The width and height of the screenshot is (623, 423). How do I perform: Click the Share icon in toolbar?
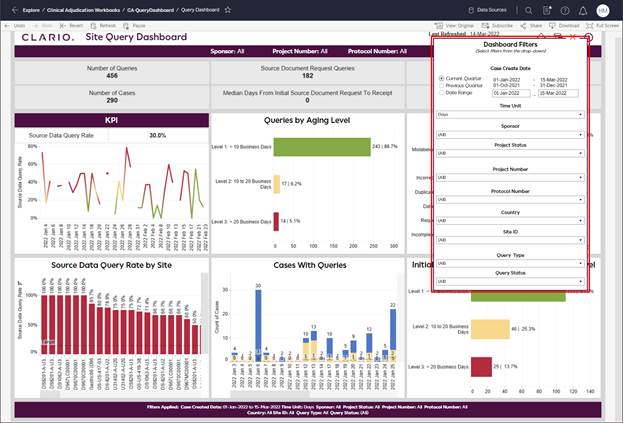[x=531, y=24]
